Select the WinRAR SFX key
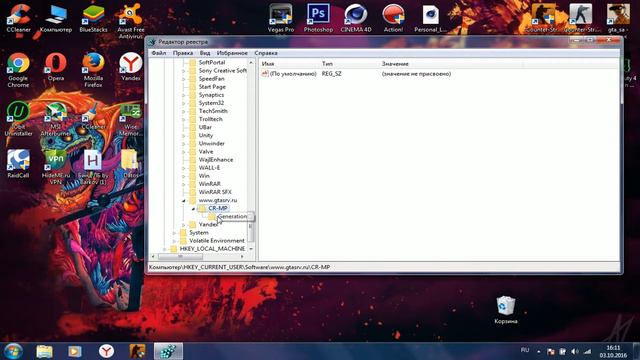The width and height of the screenshot is (640, 360). click(x=215, y=192)
